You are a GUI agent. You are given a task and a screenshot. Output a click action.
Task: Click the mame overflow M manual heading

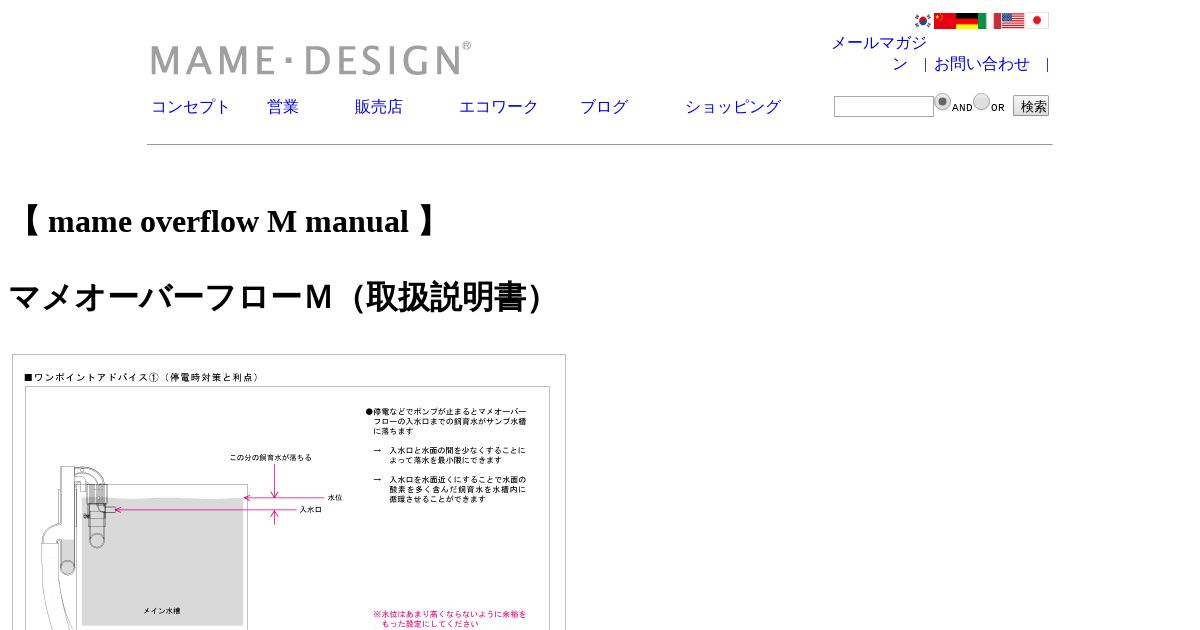click(x=228, y=221)
